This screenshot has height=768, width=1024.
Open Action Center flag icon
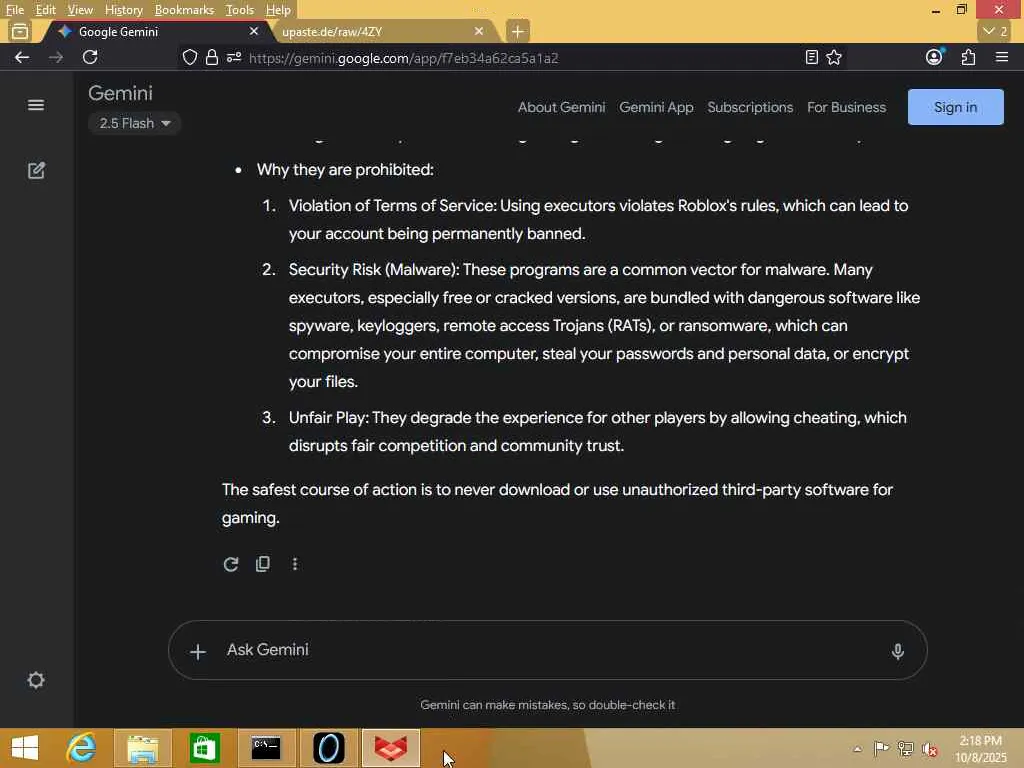[881, 748]
